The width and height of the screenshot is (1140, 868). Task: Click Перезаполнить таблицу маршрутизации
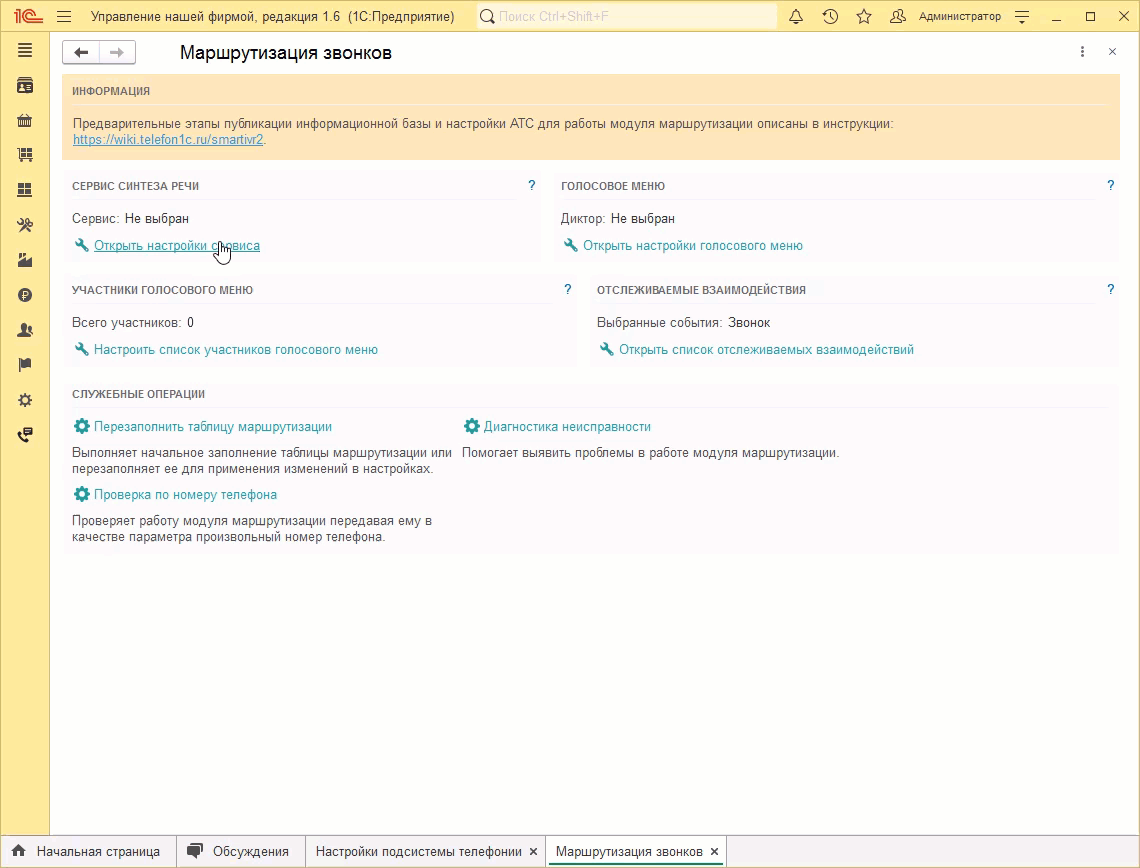[x=212, y=427]
